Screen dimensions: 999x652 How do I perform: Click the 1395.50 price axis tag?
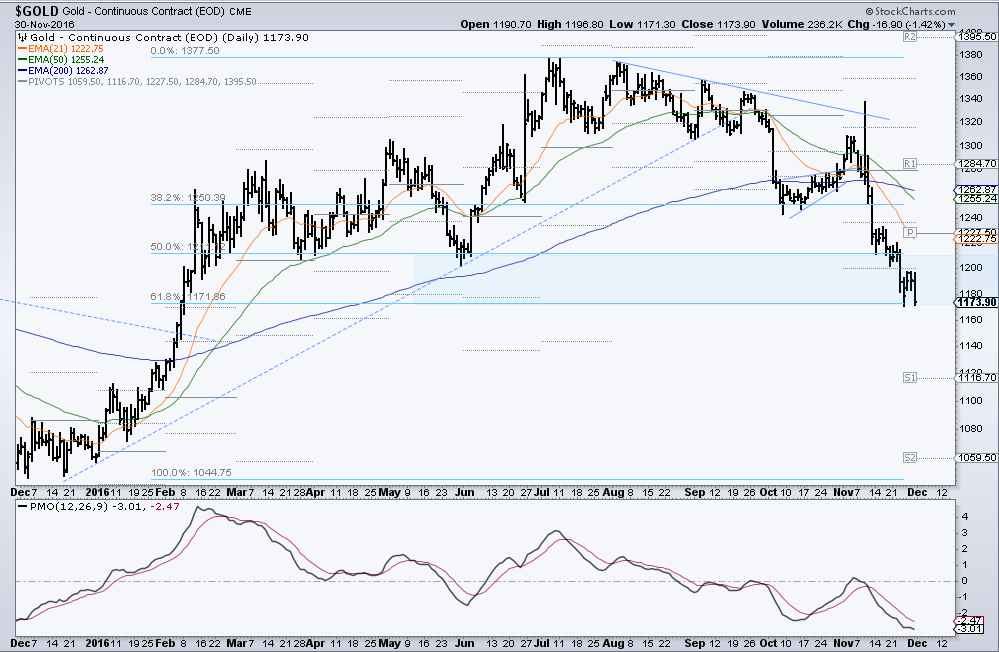977,37
